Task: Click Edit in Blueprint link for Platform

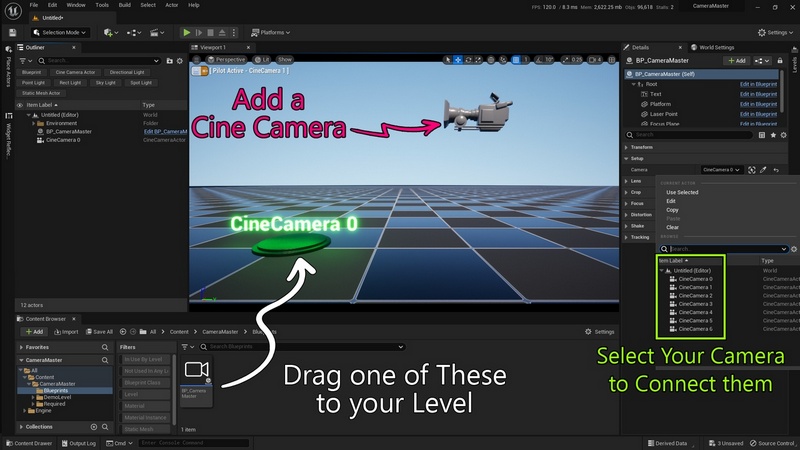Action: pos(759,105)
